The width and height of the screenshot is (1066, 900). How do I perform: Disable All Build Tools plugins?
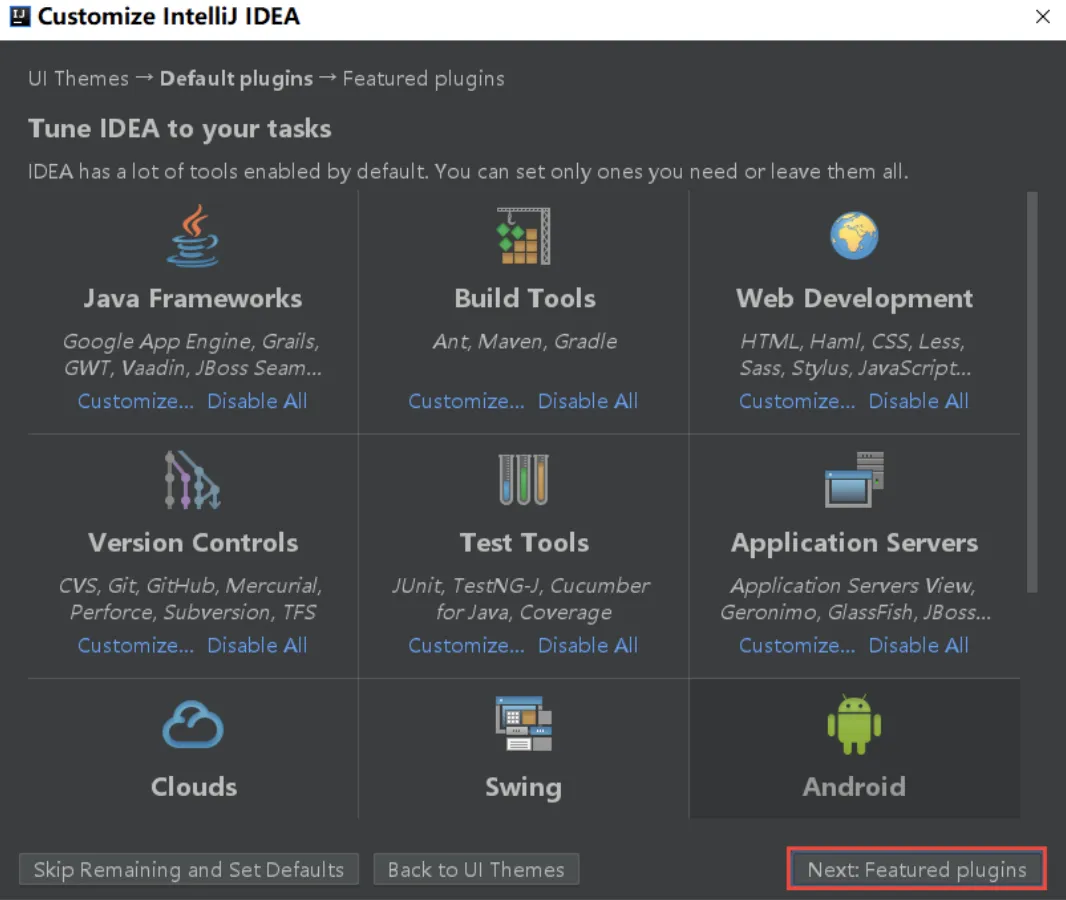pos(588,401)
